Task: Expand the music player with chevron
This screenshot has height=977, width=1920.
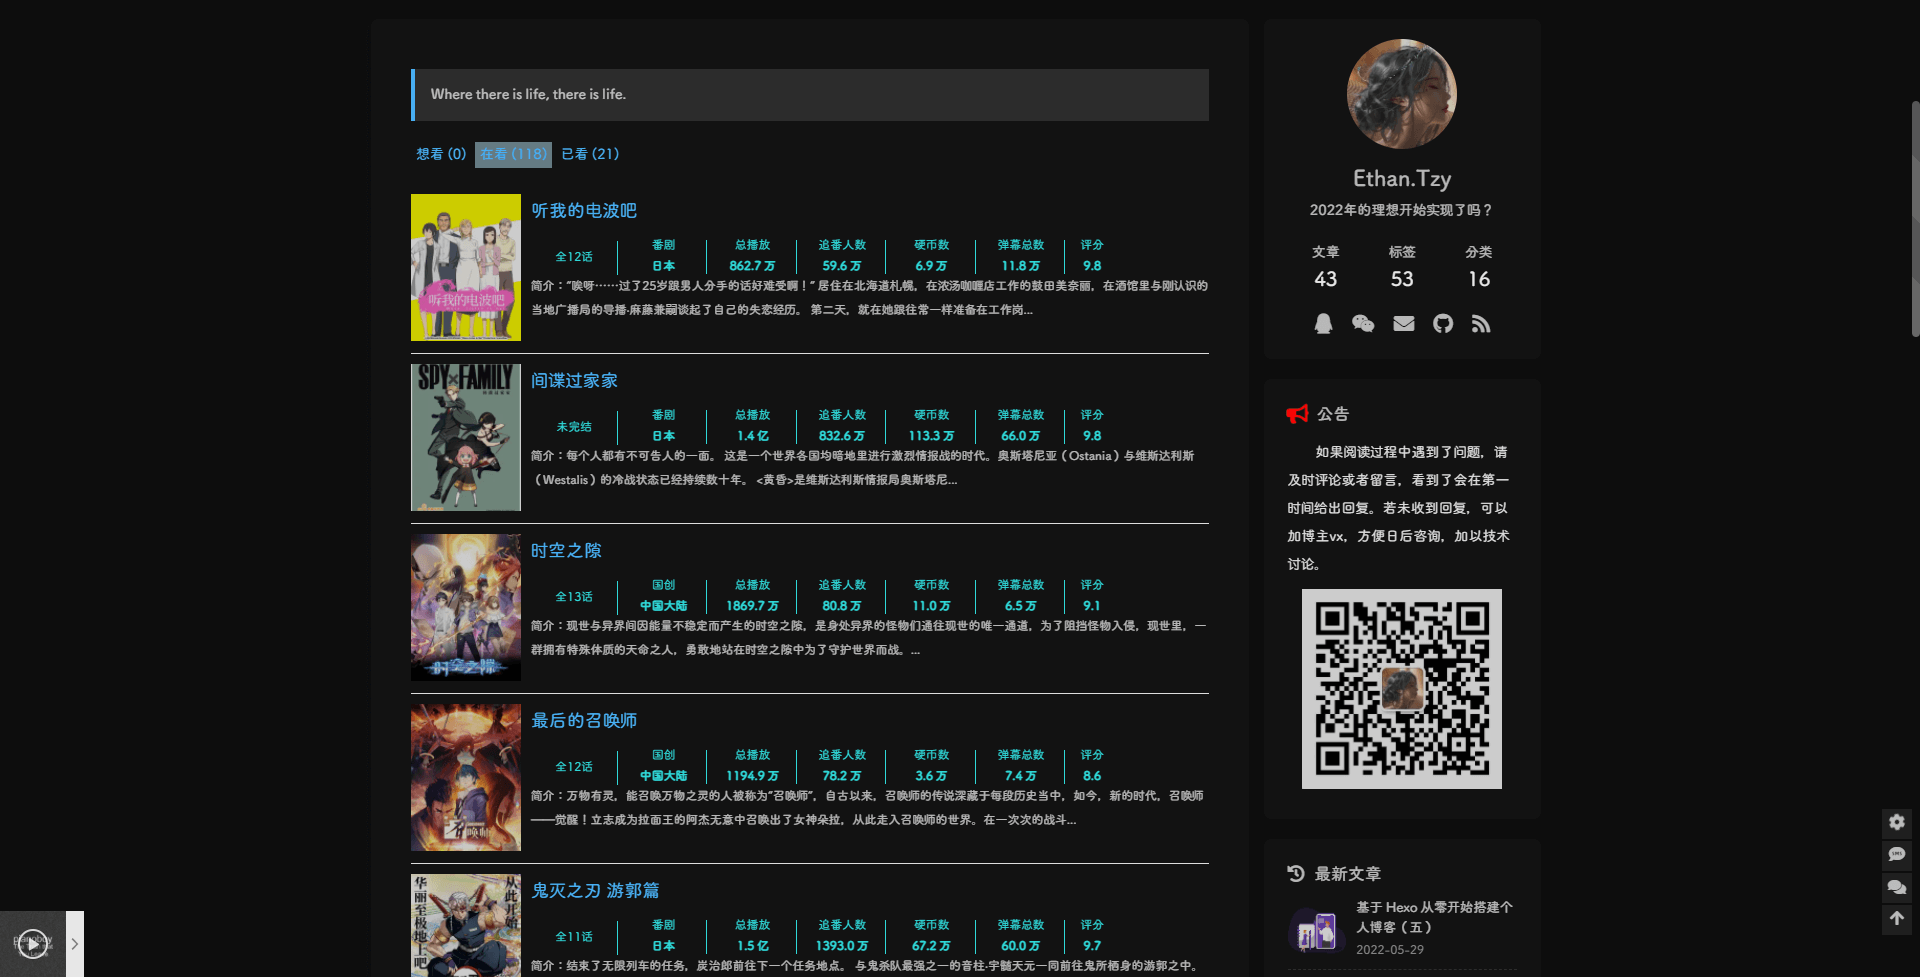Action: (75, 943)
